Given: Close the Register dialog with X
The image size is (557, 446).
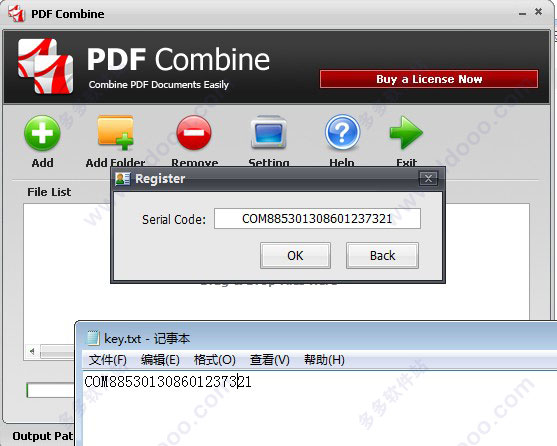Looking at the screenshot, I should 428,178.
